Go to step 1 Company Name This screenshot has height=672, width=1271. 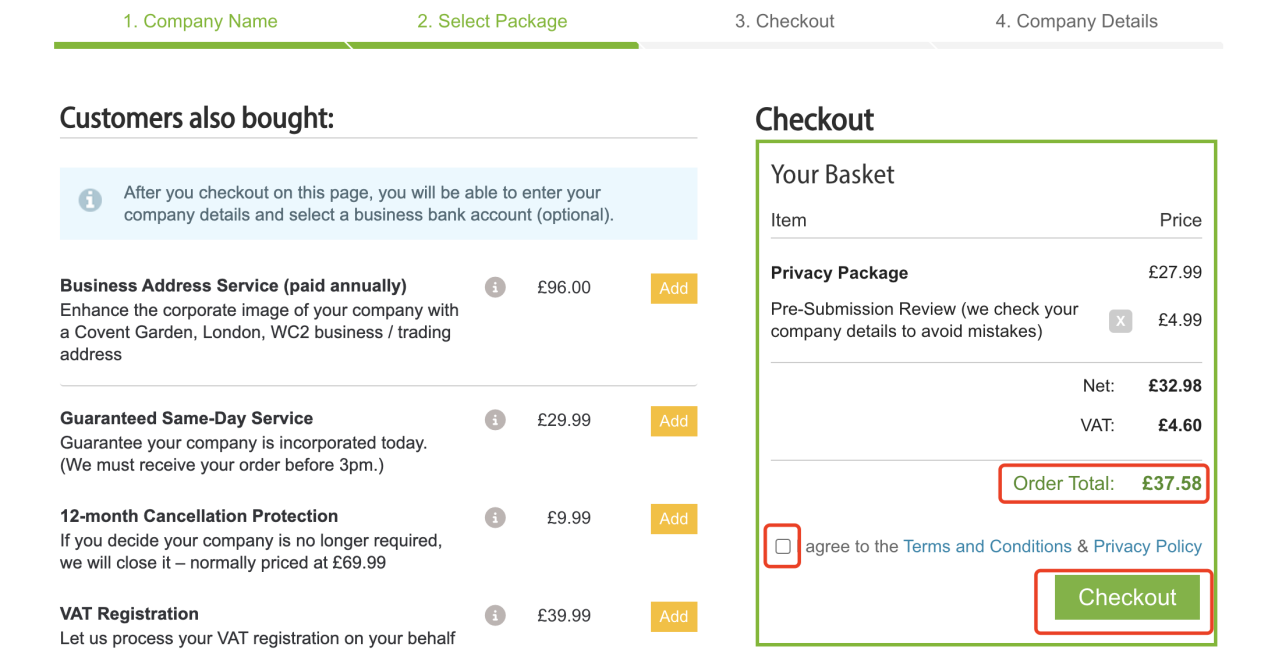pyautogui.click(x=200, y=22)
